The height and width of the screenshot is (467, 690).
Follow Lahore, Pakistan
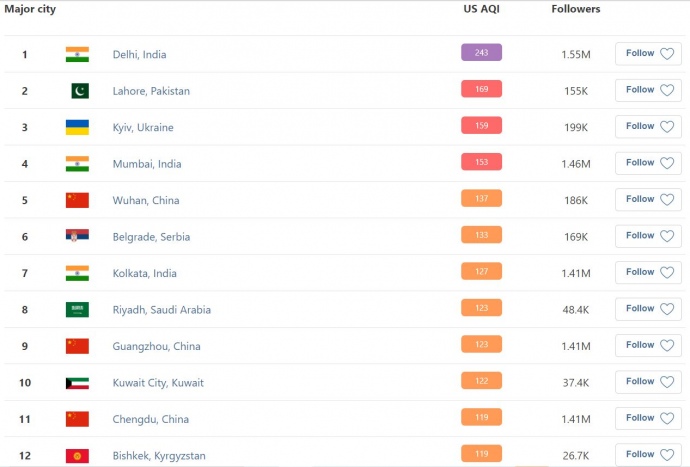648,90
